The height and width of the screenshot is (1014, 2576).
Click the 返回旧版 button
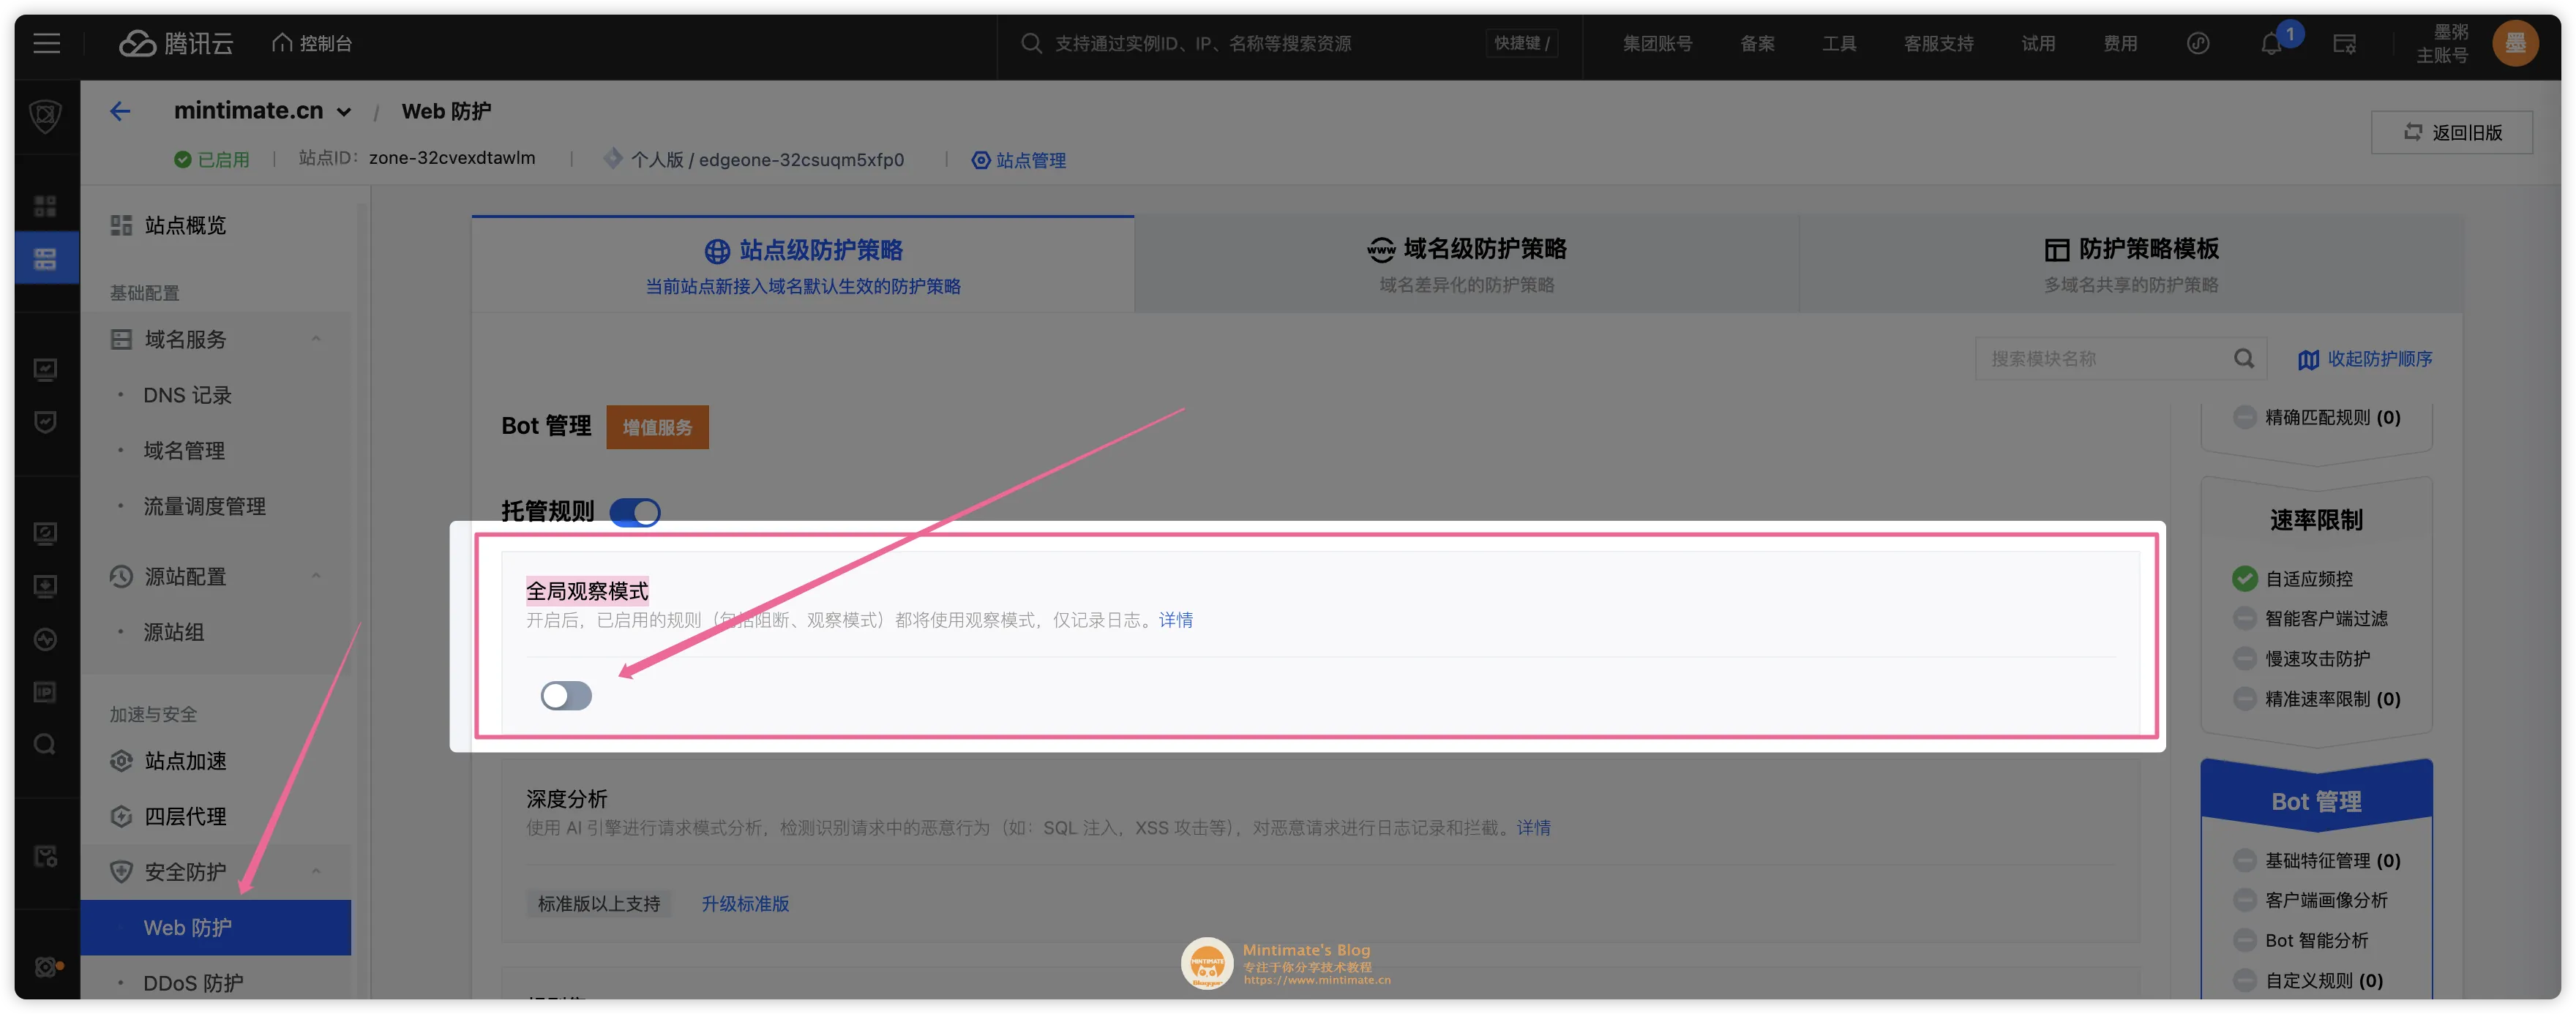click(x=2451, y=132)
